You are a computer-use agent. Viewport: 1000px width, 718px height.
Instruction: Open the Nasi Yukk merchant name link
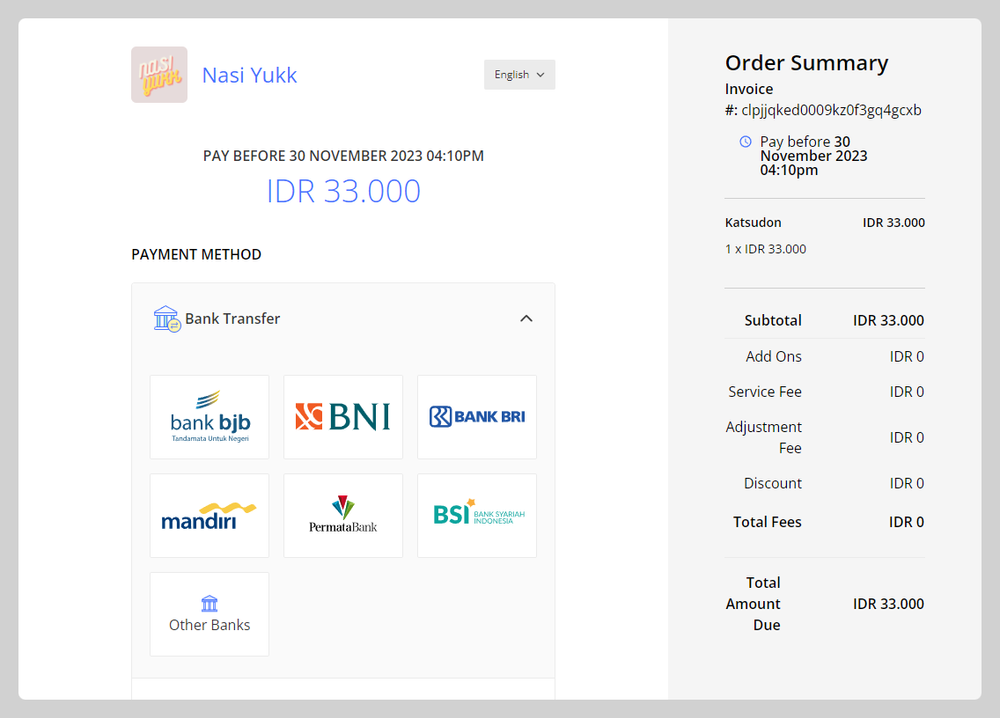pyautogui.click(x=249, y=75)
